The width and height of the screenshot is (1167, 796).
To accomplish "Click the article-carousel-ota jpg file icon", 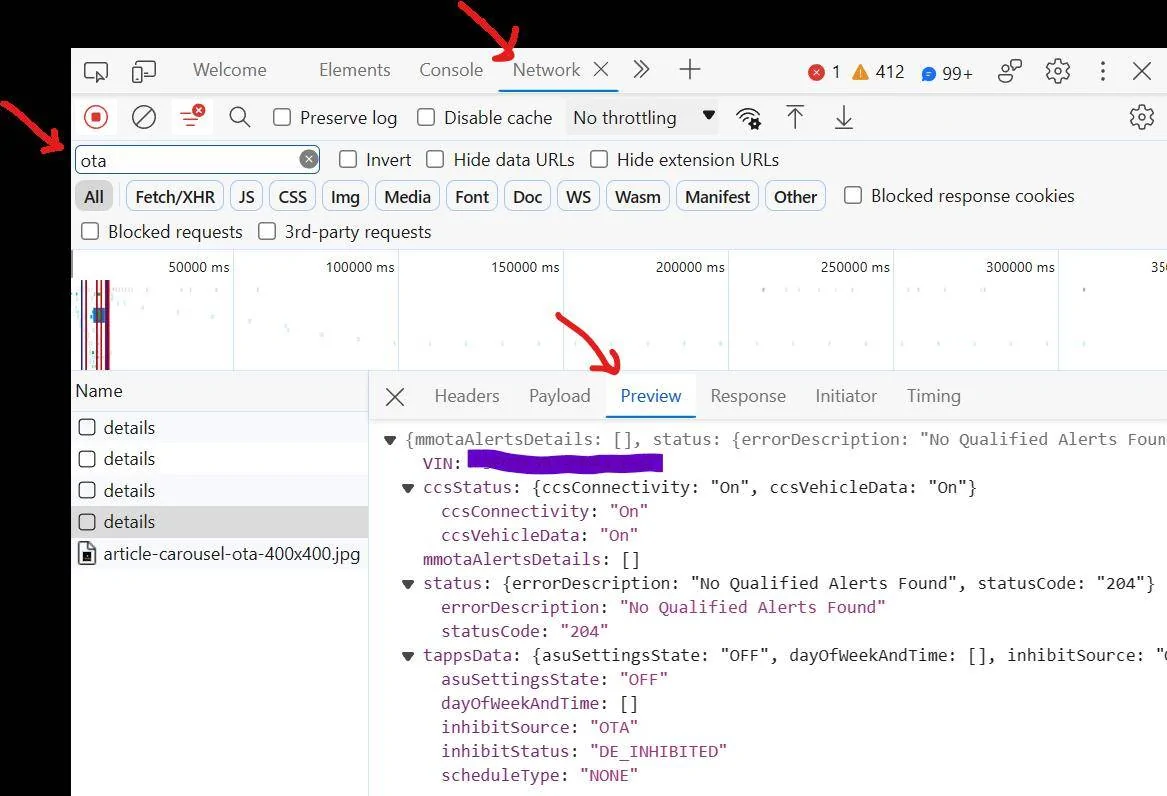I will click(87, 554).
